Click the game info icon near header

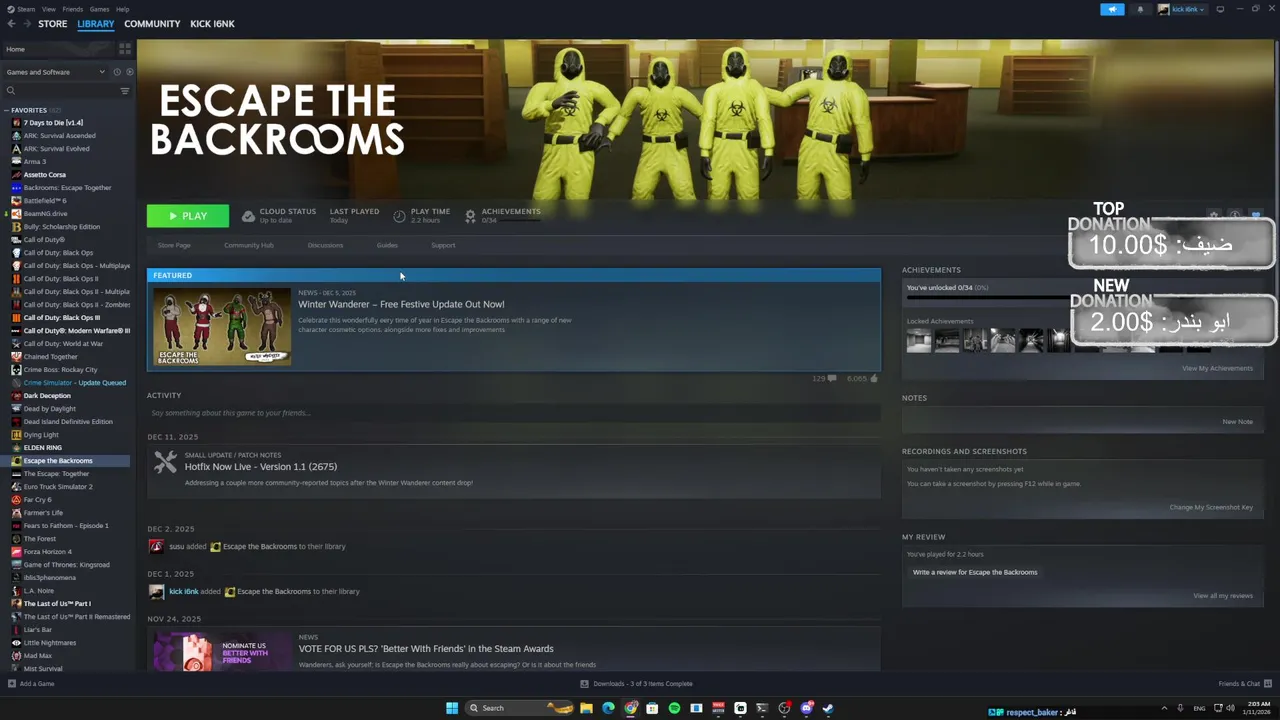click(1235, 215)
